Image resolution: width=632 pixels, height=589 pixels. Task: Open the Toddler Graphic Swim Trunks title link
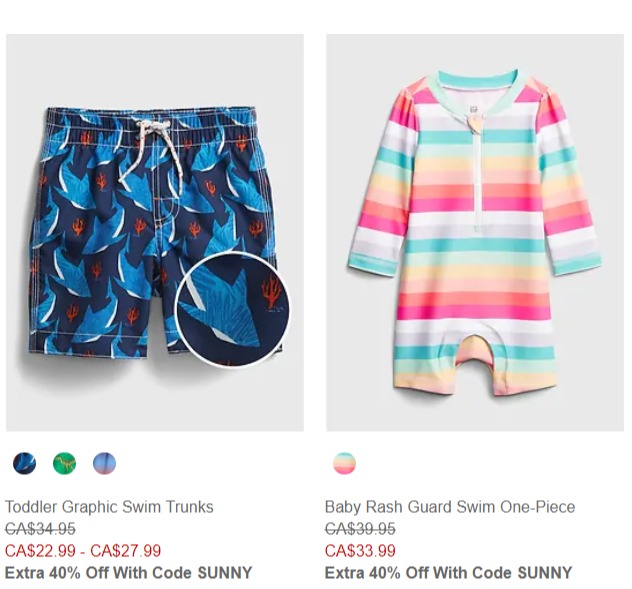pyautogui.click(x=109, y=507)
